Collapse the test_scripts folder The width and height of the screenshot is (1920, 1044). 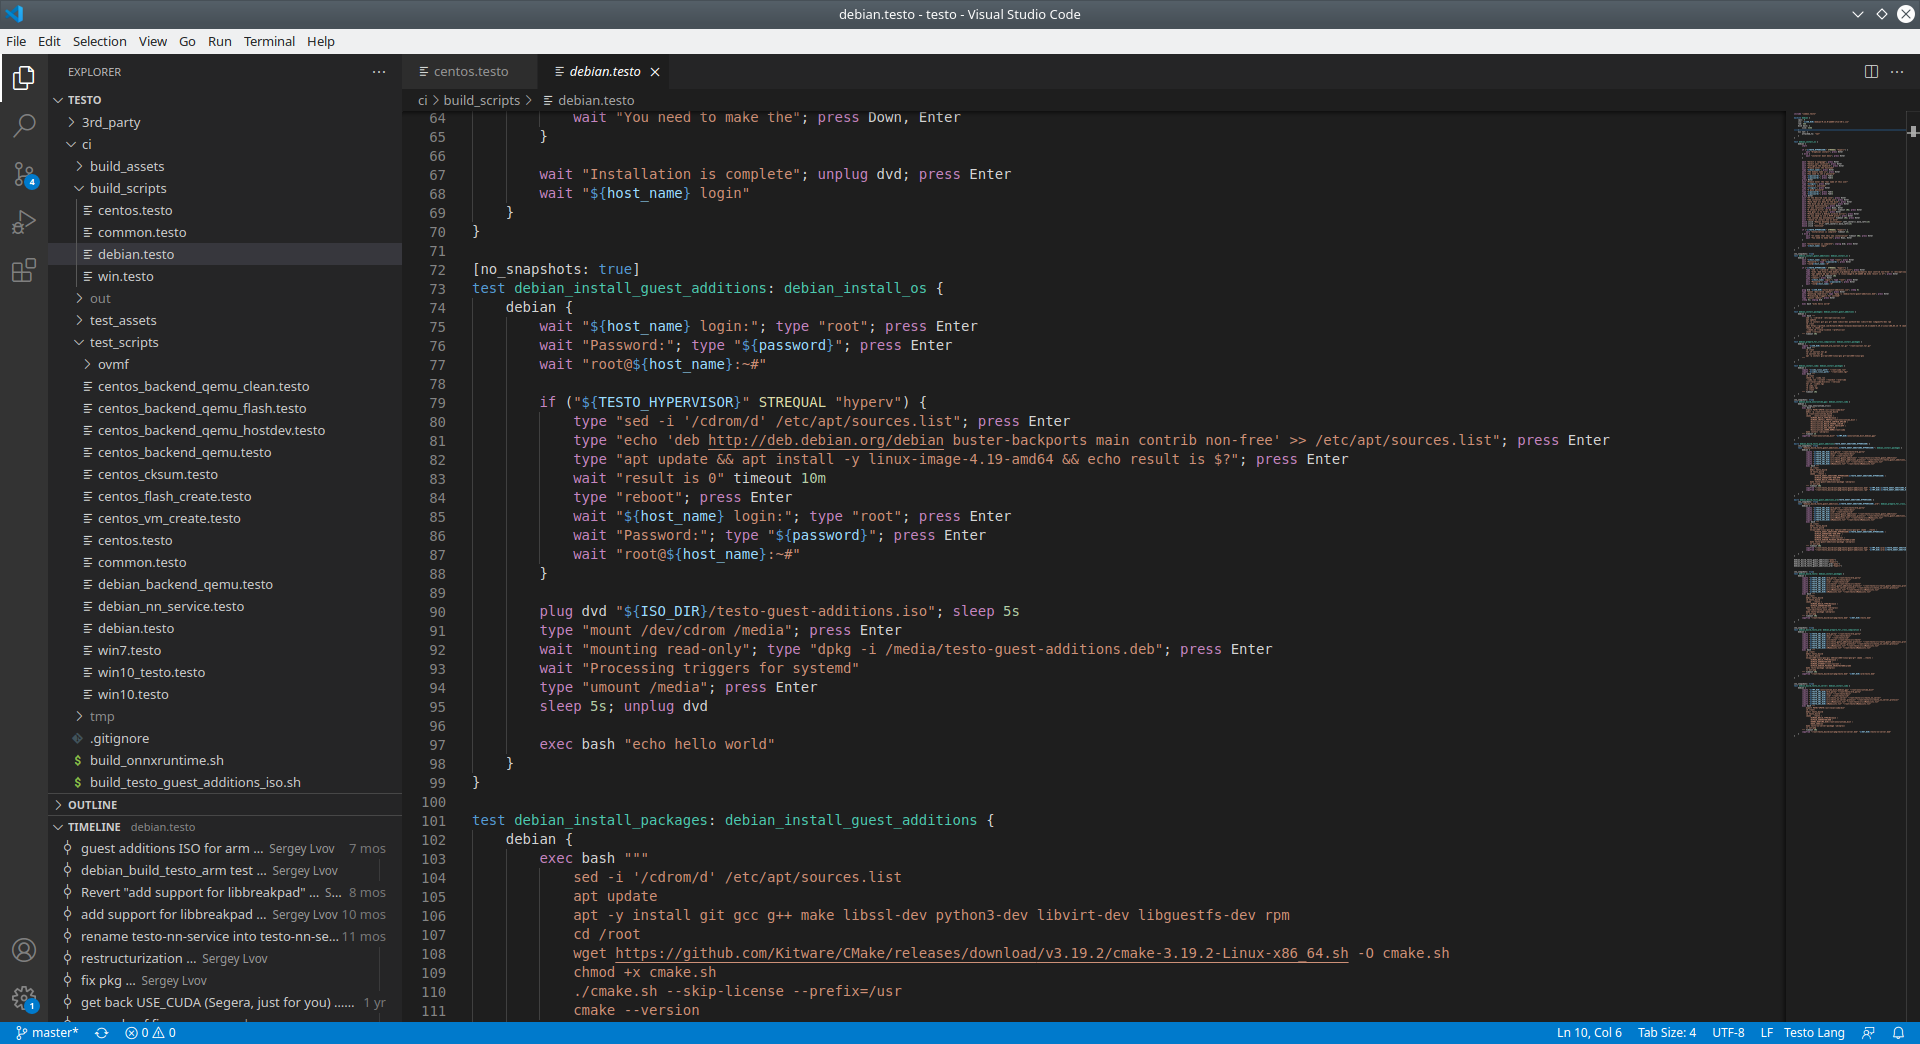[x=225, y=343]
